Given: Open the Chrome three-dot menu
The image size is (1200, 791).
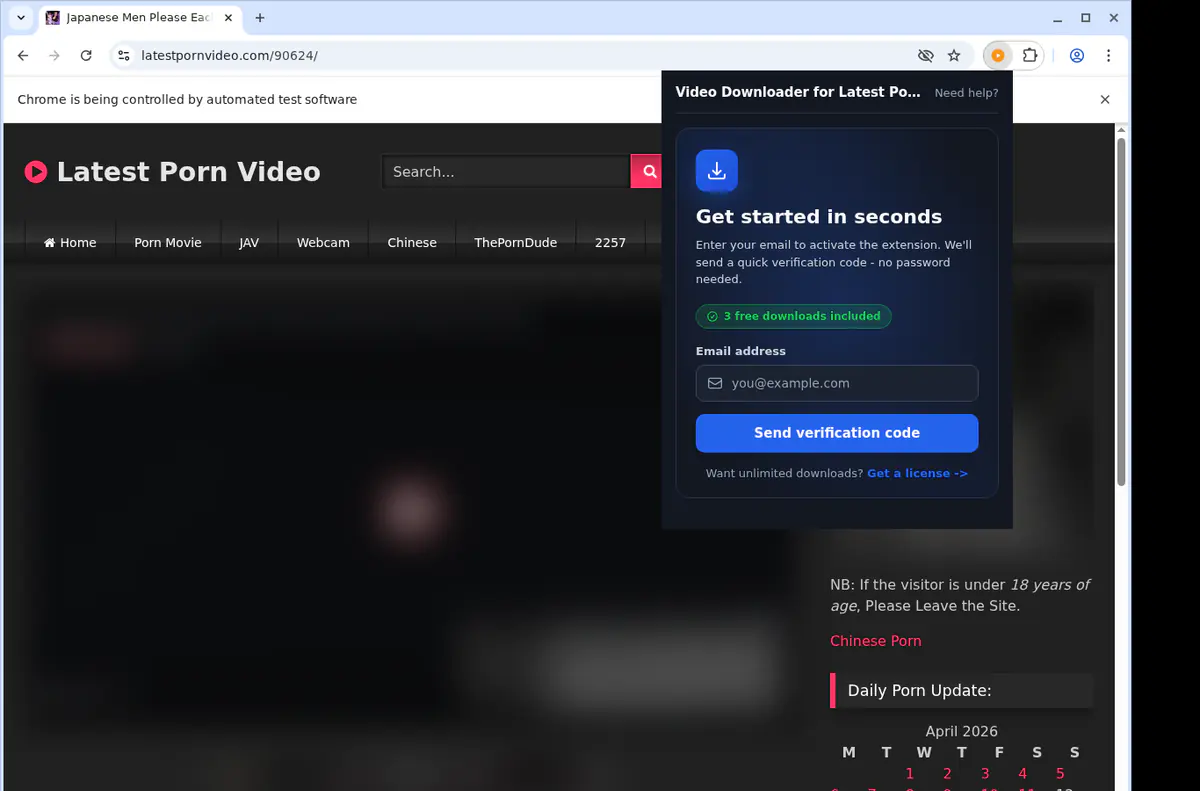Looking at the screenshot, I should [x=1109, y=56].
